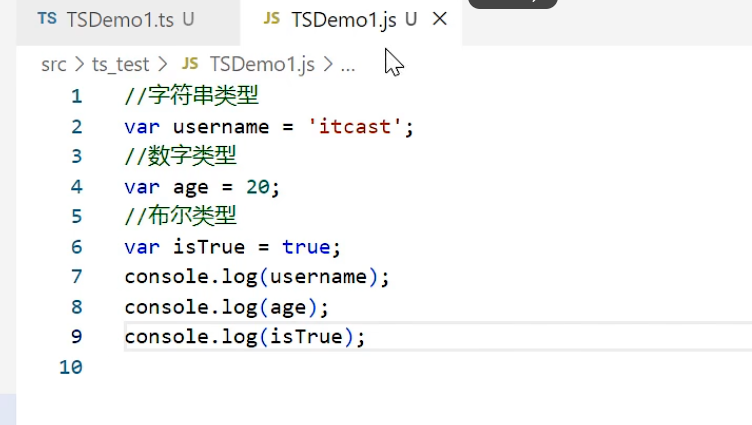Click the U git status on TSDemo1.ts tab
752x425 pixels.
tap(188, 20)
